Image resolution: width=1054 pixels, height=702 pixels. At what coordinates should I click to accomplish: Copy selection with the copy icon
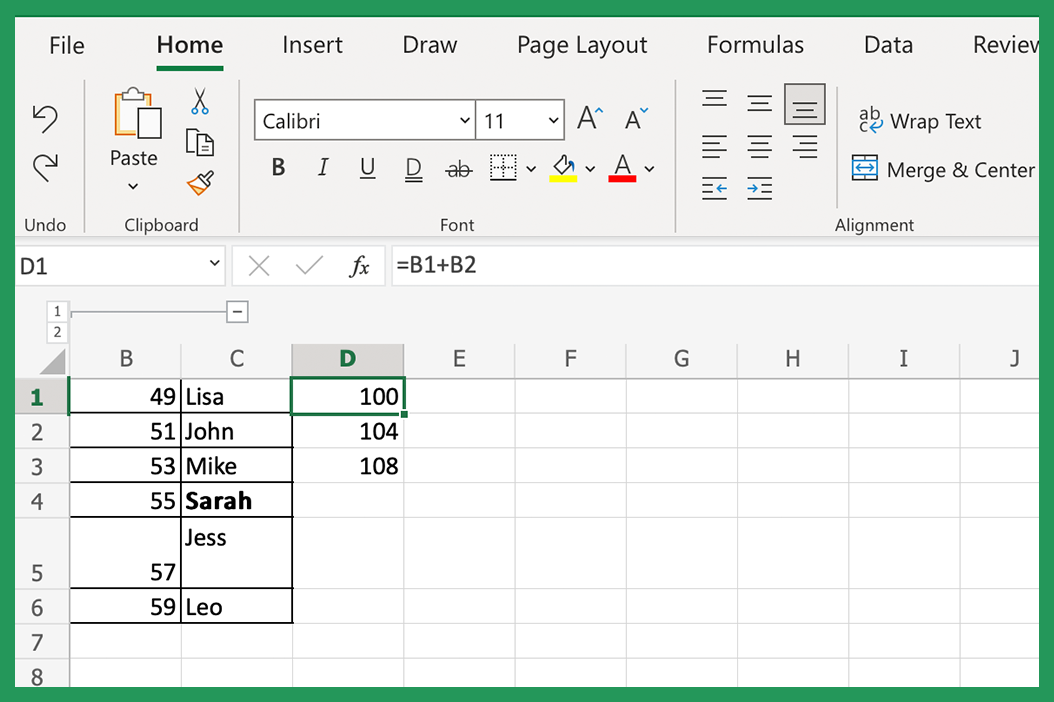[x=200, y=142]
